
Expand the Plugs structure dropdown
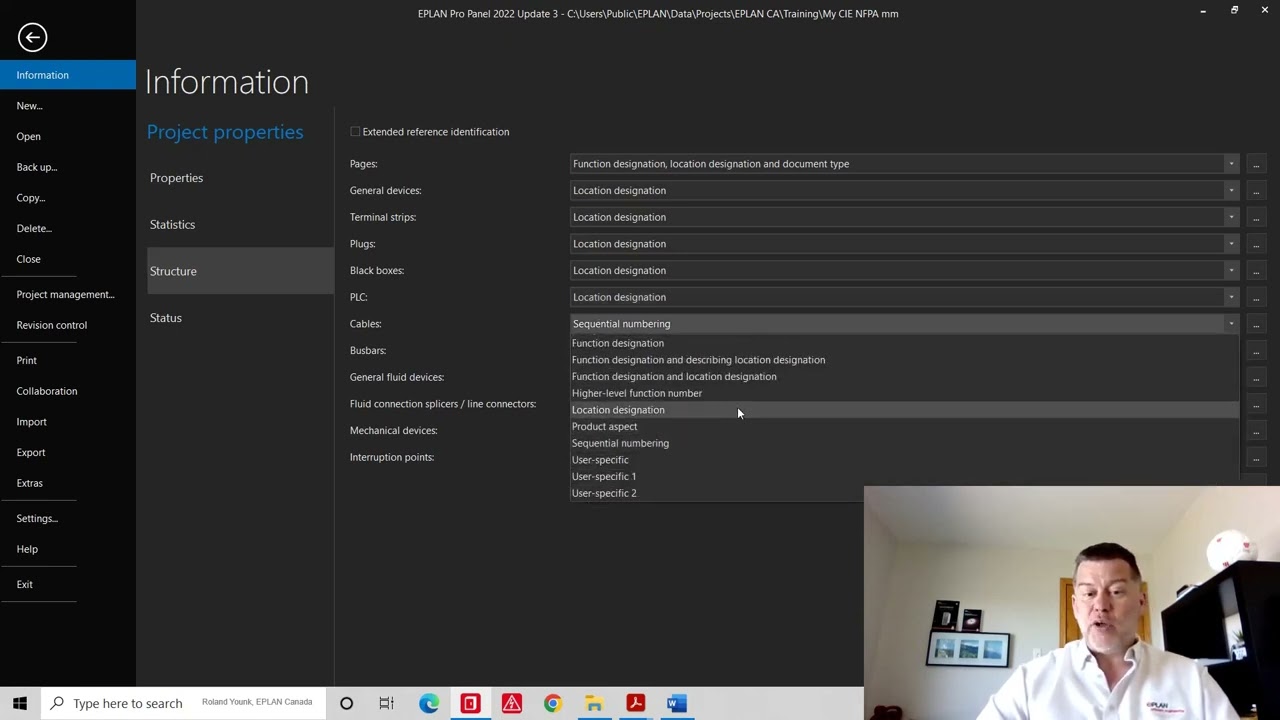pyautogui.click(x=1231, y=244)
